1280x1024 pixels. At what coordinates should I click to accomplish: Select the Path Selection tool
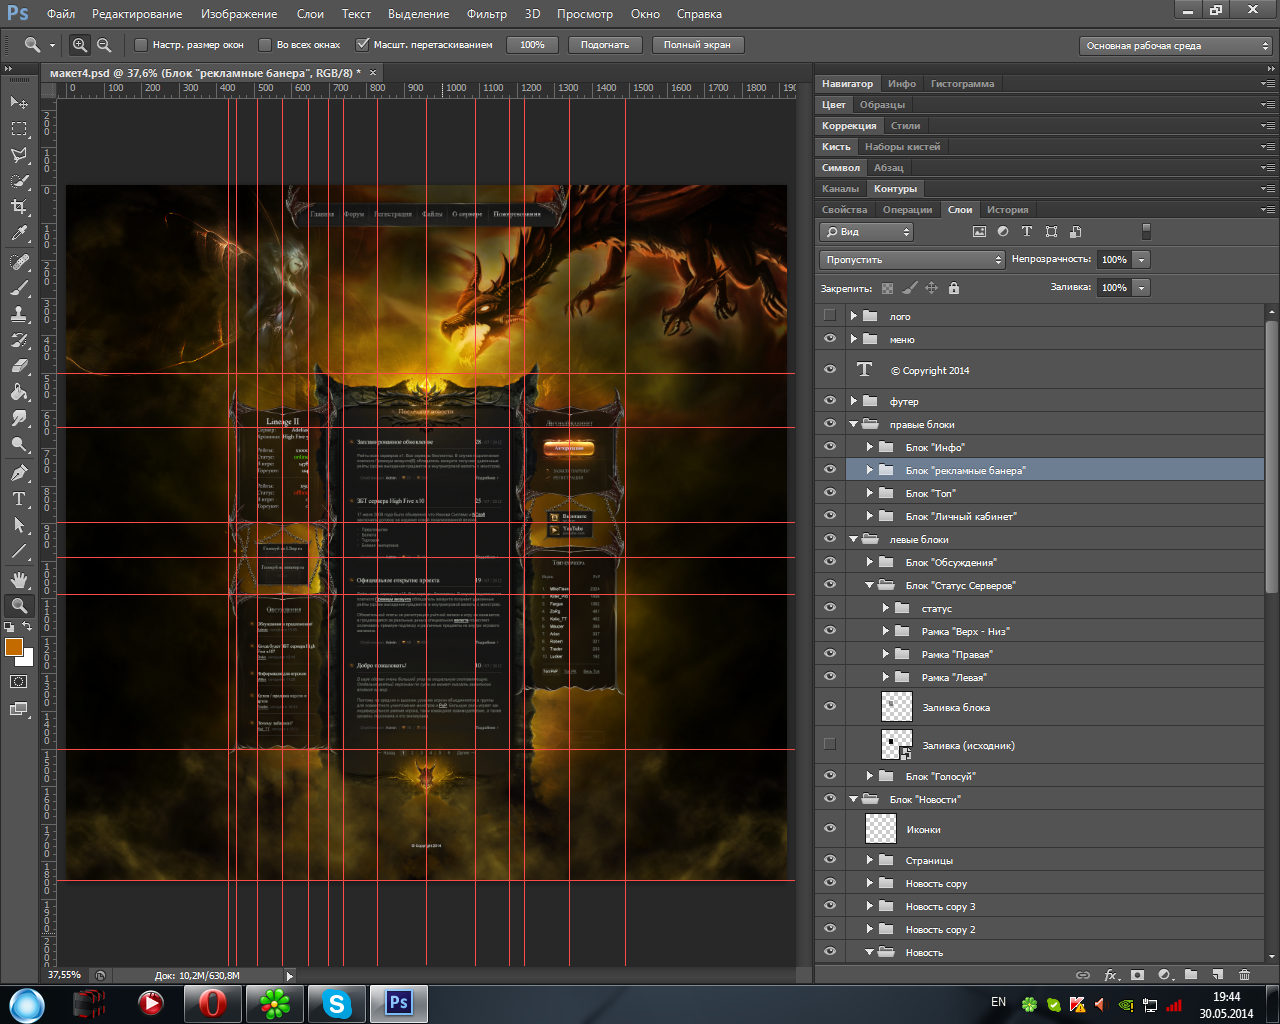click(x=19, y=524)
